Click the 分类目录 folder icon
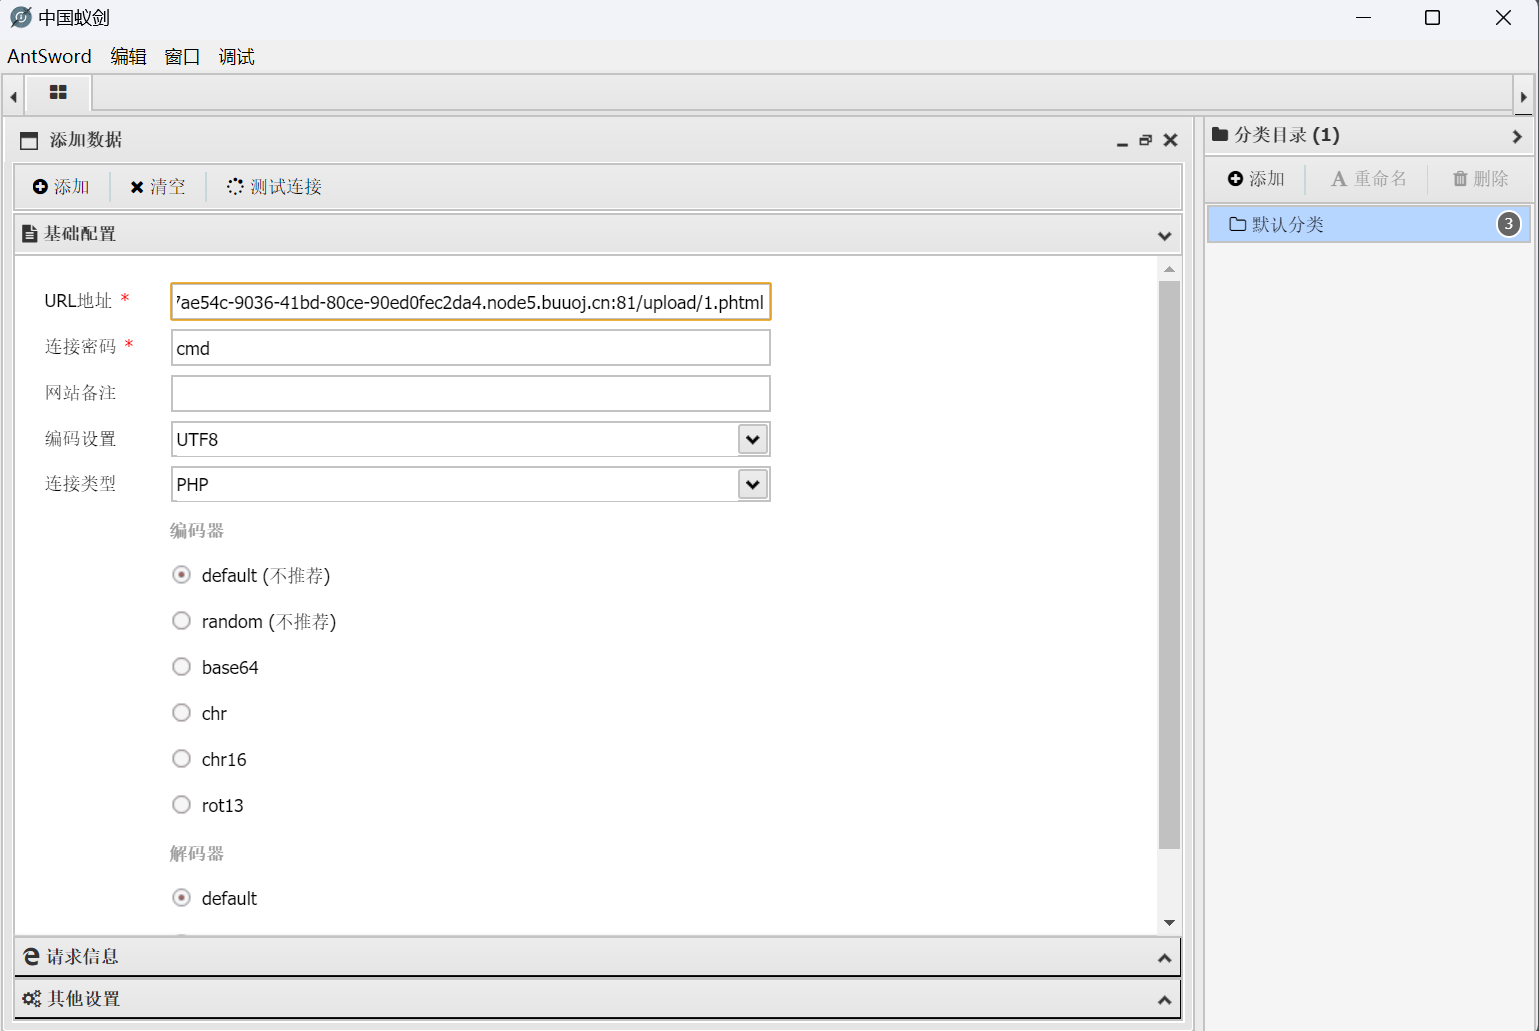This screenshot has width=1539, height=1031. [1220, 134]
